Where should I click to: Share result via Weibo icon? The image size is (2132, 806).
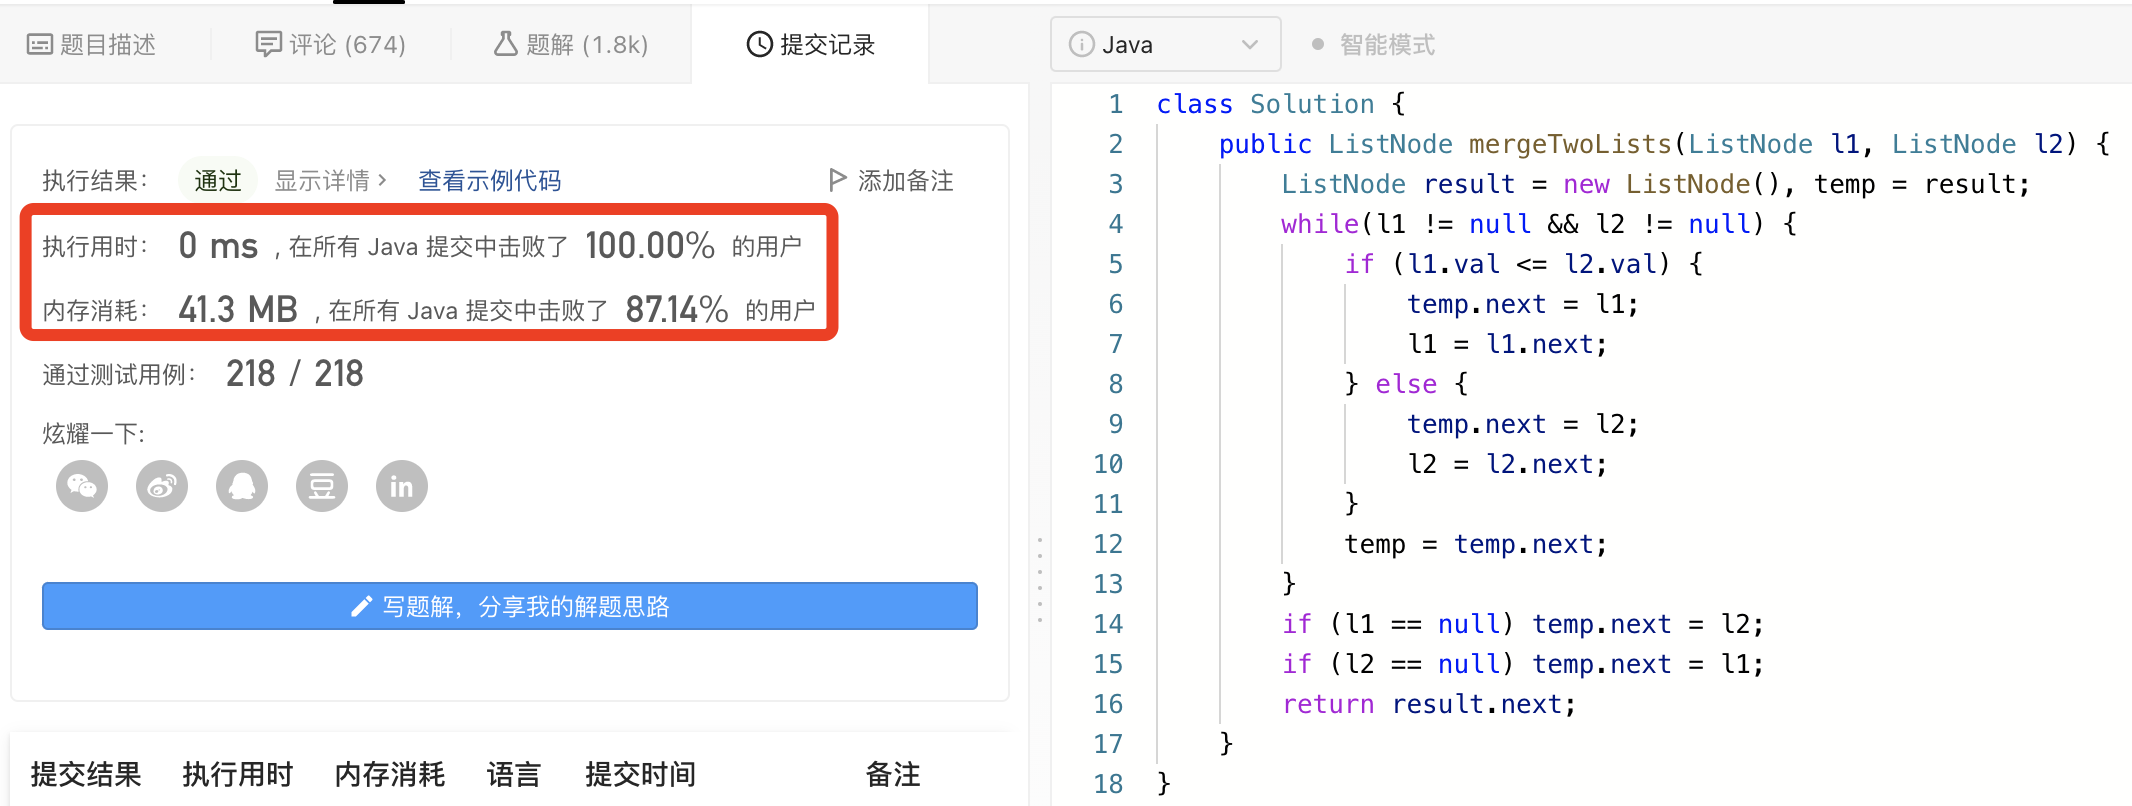pos(162,486)
